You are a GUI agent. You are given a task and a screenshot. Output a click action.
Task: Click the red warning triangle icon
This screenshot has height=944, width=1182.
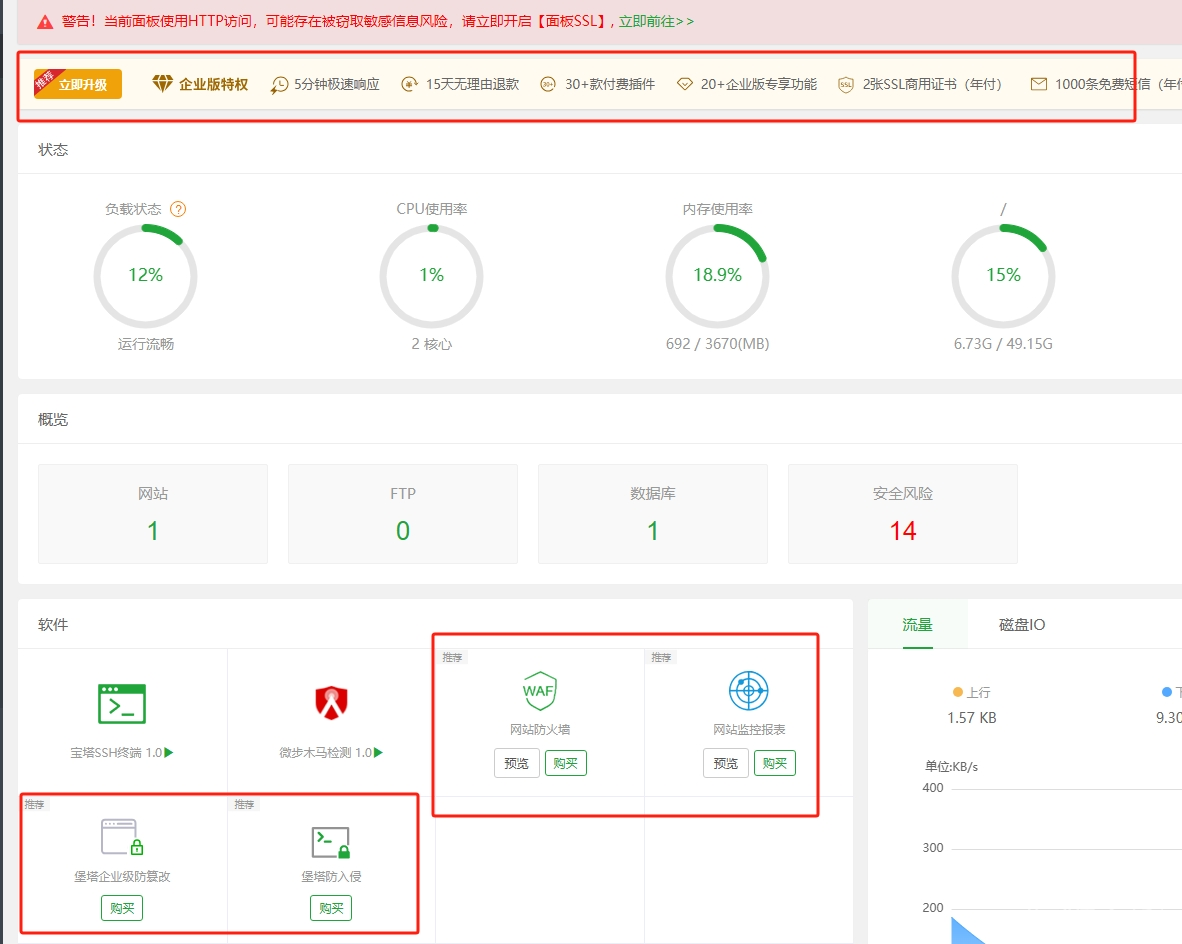45,22
